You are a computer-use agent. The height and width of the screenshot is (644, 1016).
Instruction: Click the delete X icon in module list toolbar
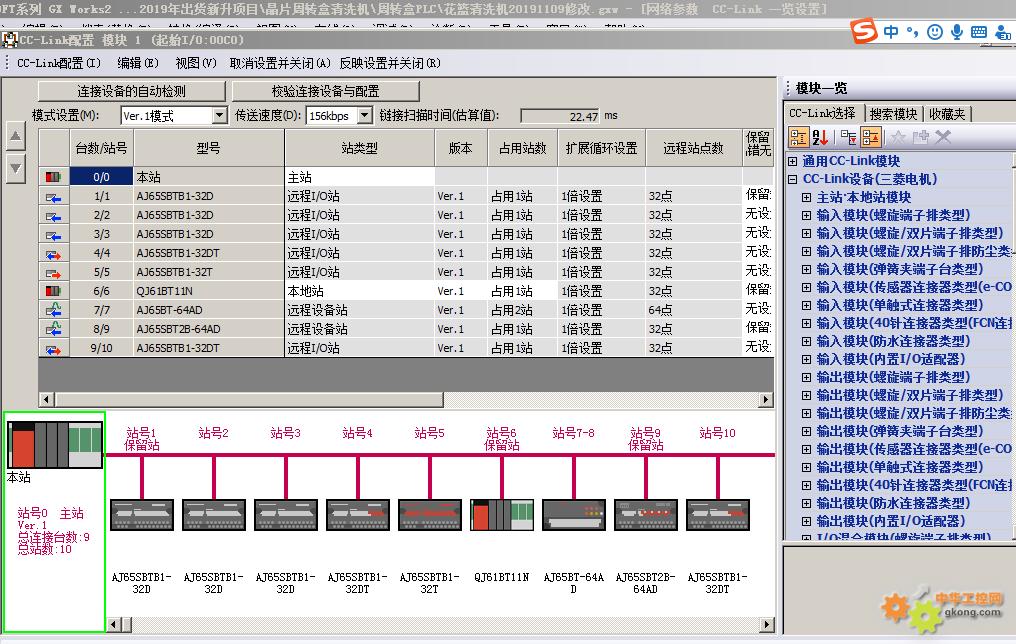coord(943,137)
